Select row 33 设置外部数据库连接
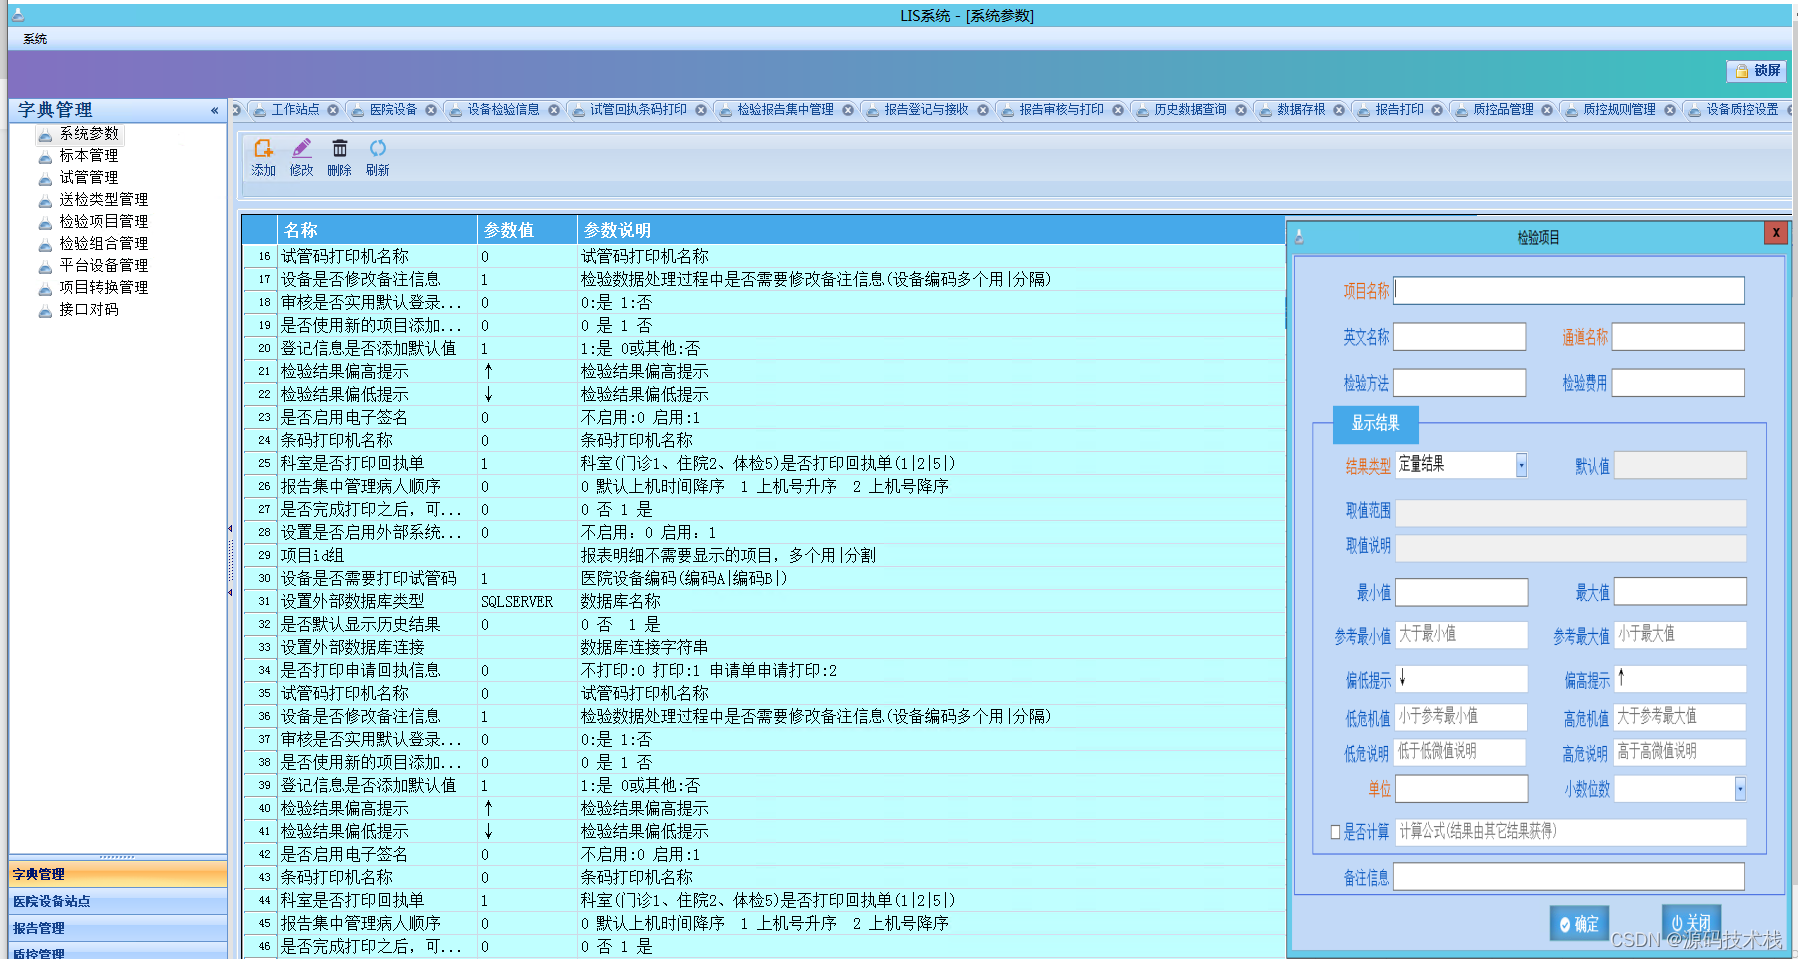1798x959 pixels. [x=764, y=648]
